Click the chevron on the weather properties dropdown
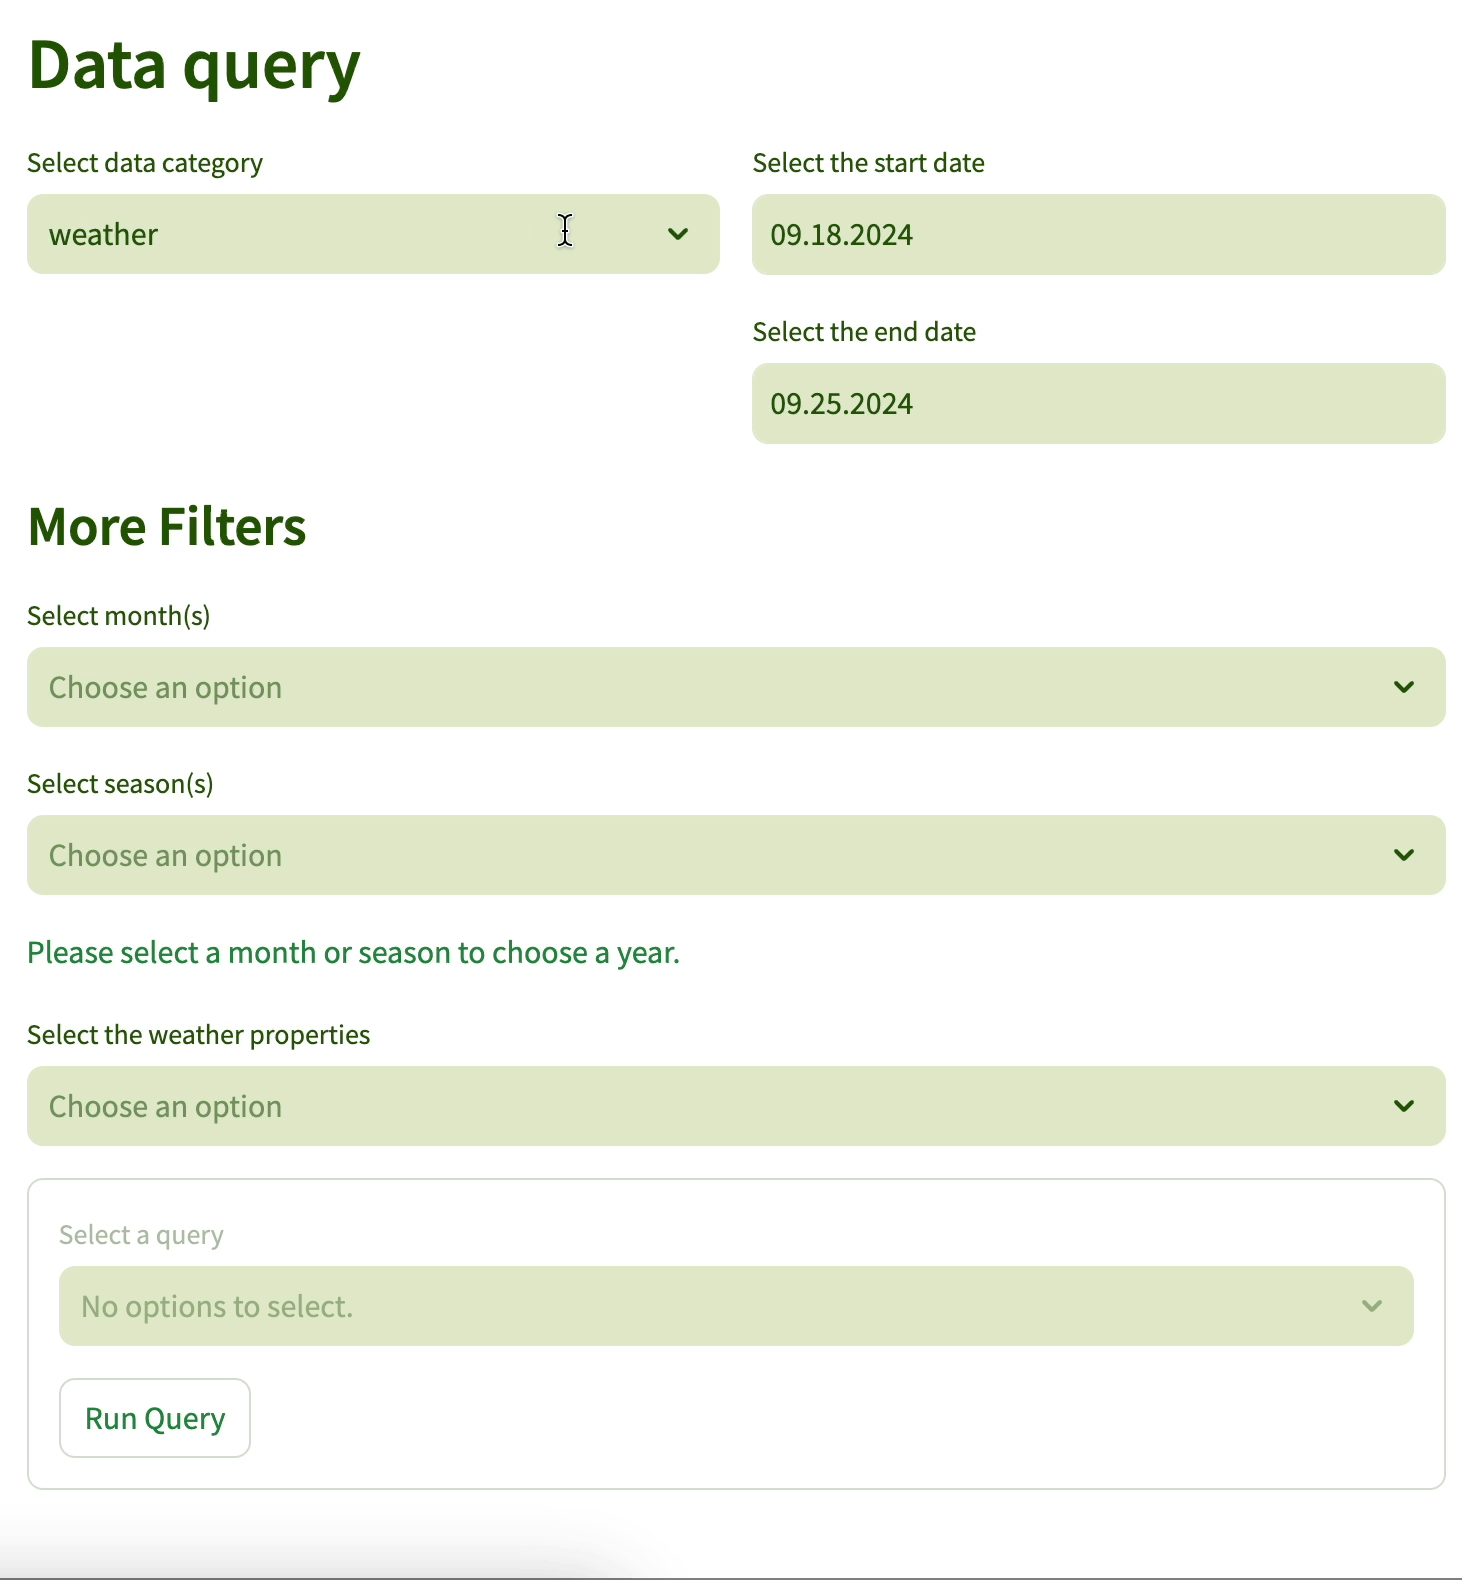Viewport: 1462px width, 1580px height. click(1403, 1106)
